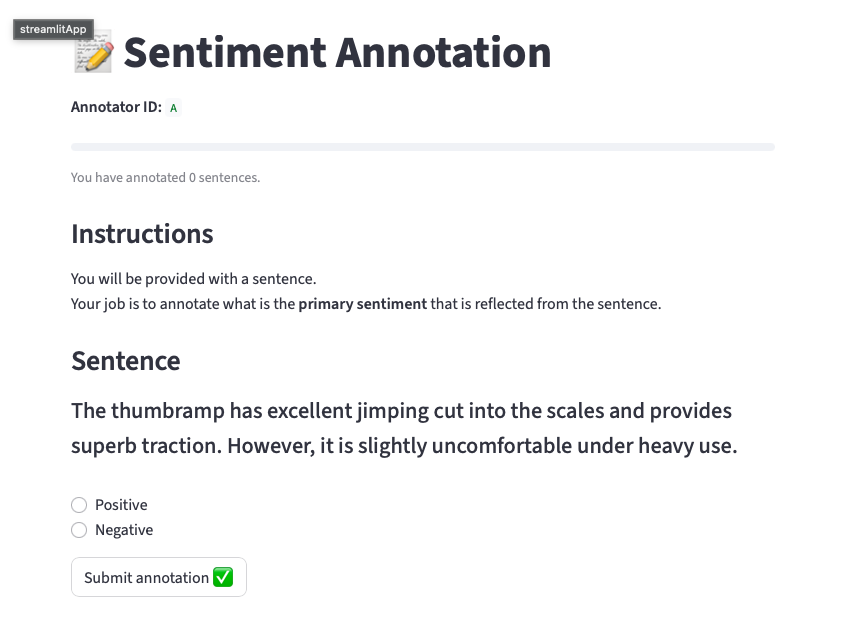This screenshot has width=856, height=639.
Task: Click the bold "primary sentiment" text
Action: 362,304
